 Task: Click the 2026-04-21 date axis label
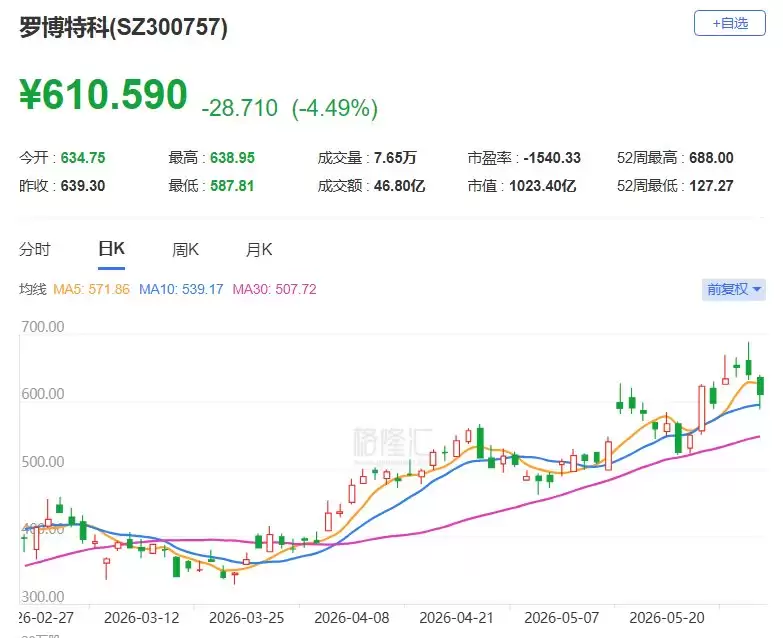tap(456, 618)
